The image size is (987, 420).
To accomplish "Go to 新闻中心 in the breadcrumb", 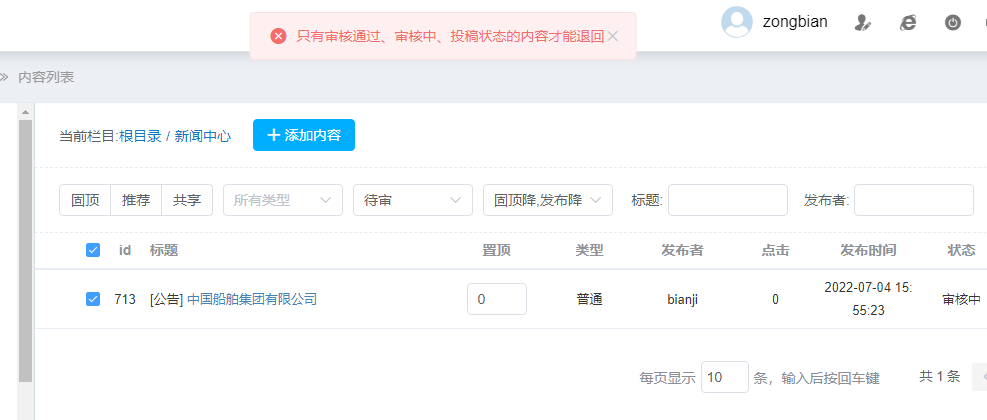I will tap(203, 136).
